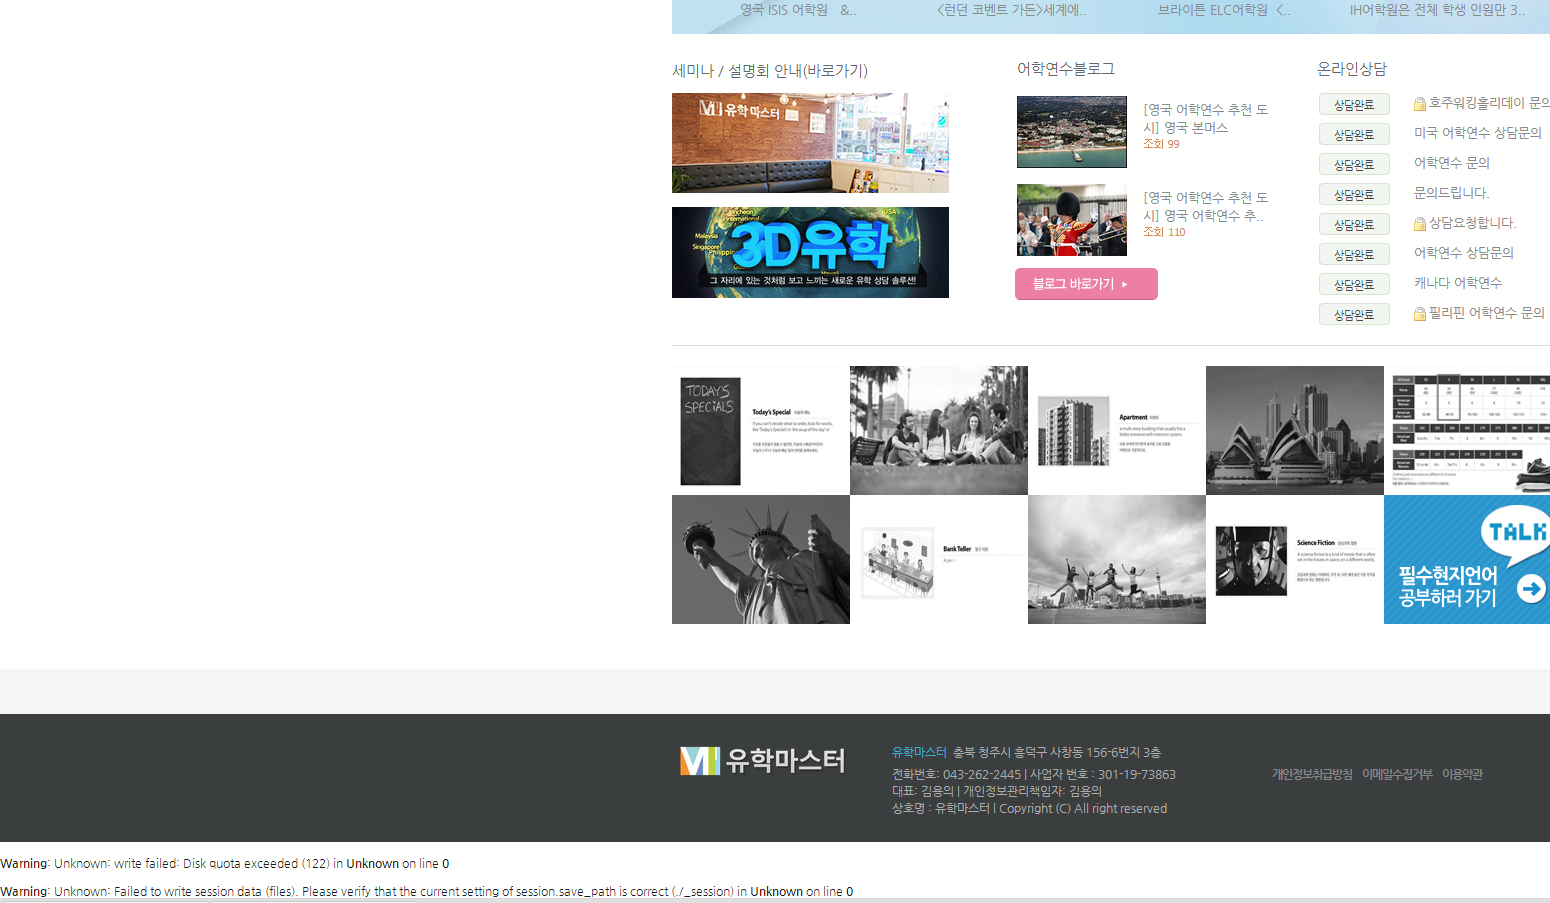Screen dimensions: 1550x903
Task: Open 미국 어학연수 상담문의 post
Action: [x=1477, y=133]
